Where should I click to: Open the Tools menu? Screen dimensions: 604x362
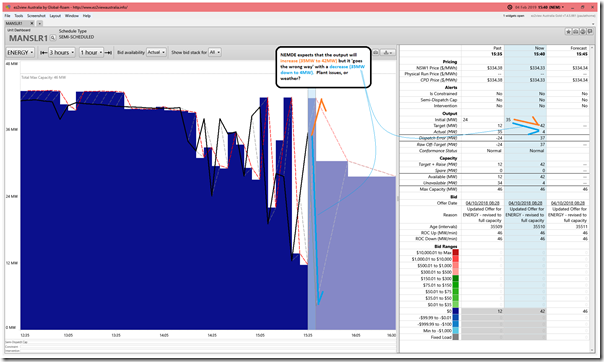point(19,16)
